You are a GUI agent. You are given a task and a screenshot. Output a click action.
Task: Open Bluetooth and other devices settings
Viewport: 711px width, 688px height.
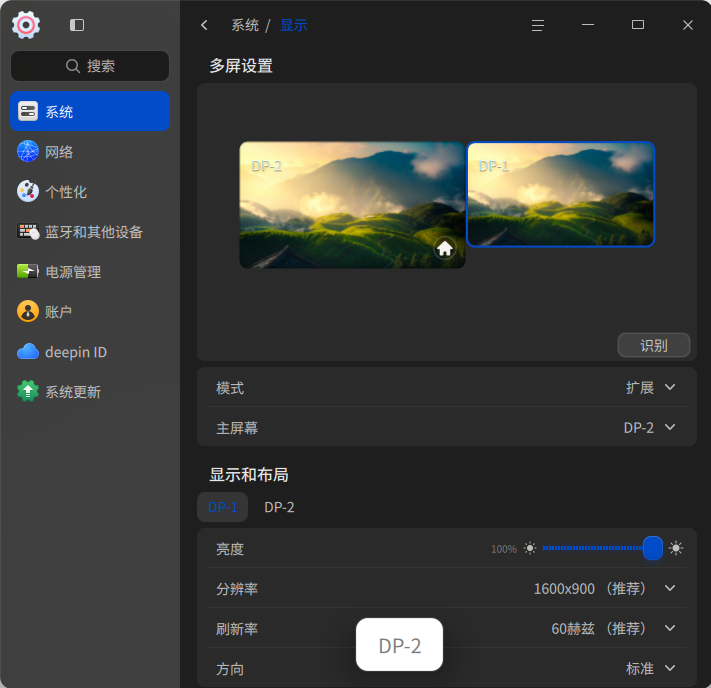pyautogui.click(x=89, y=232)
